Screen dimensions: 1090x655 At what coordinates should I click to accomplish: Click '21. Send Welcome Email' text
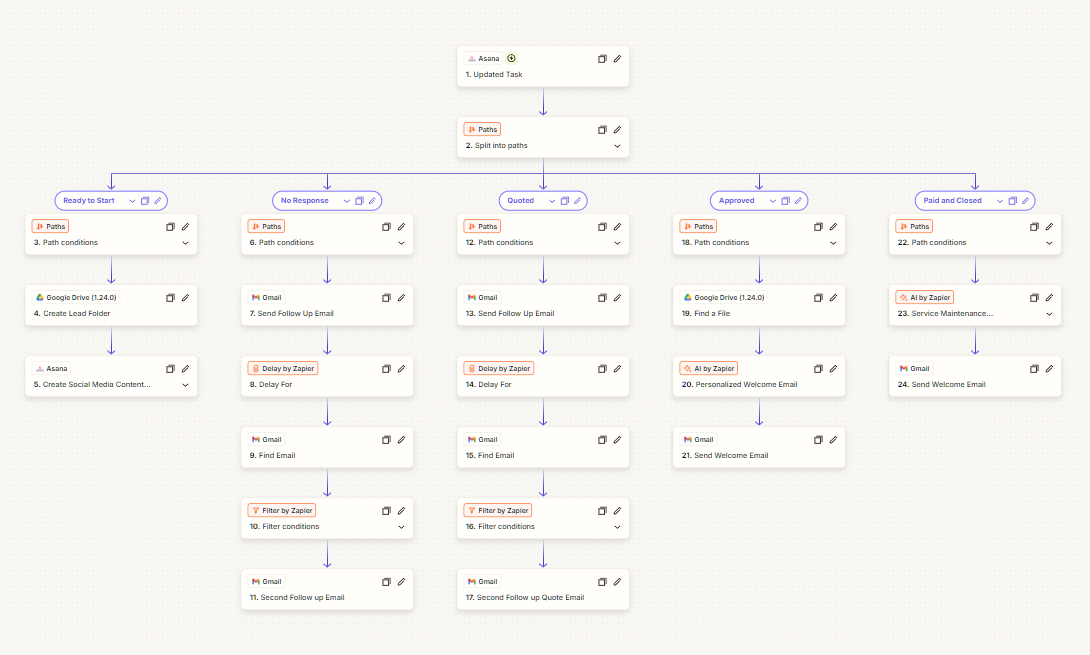point(725,455)
